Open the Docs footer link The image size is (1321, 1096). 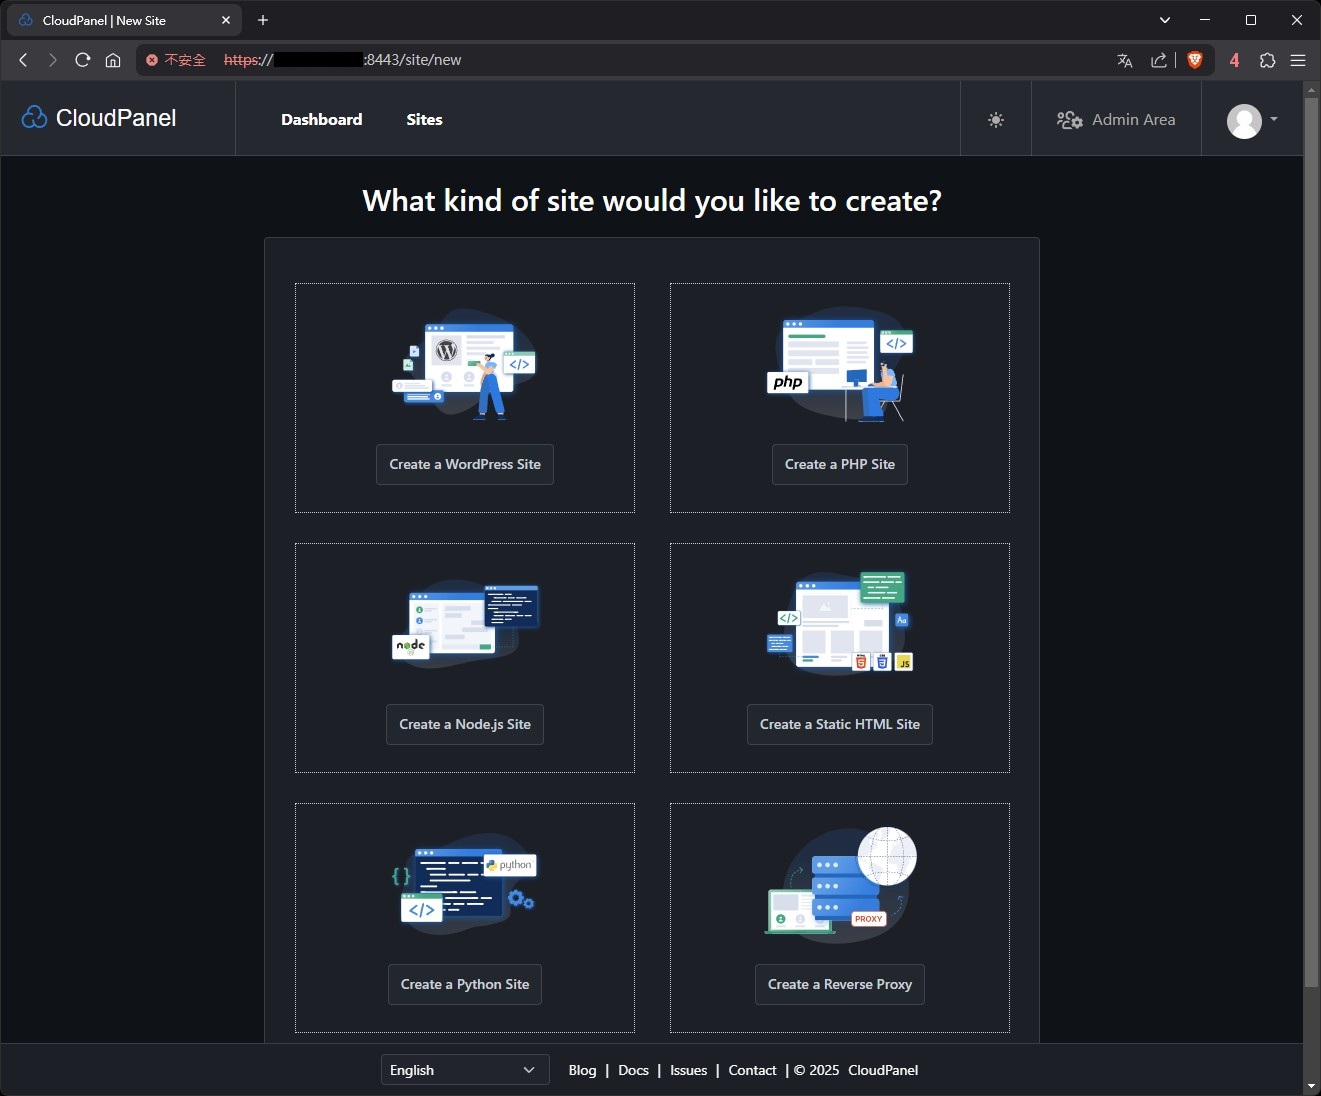[633, 1070]
